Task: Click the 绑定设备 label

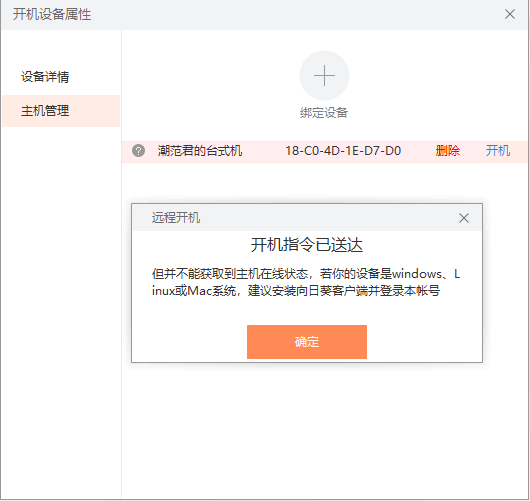Action: pyautogui.click(x=324, y=113)
